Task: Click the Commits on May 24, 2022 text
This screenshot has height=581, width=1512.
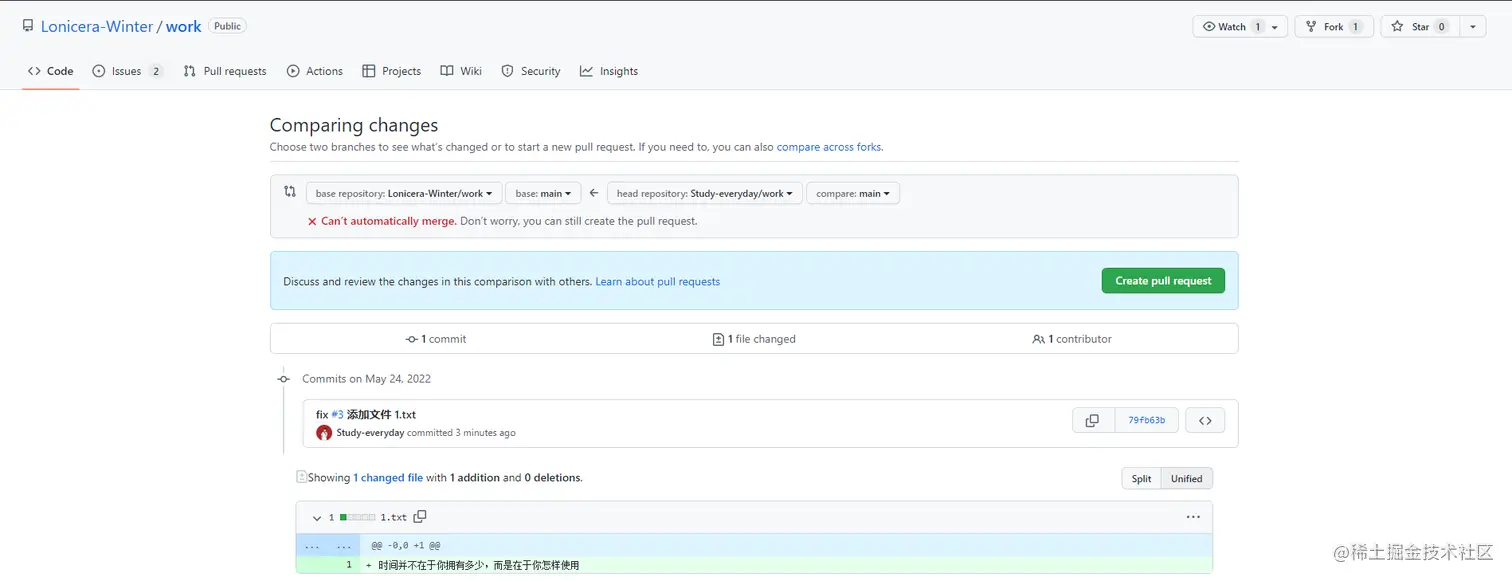Action: tap(367, 379)
